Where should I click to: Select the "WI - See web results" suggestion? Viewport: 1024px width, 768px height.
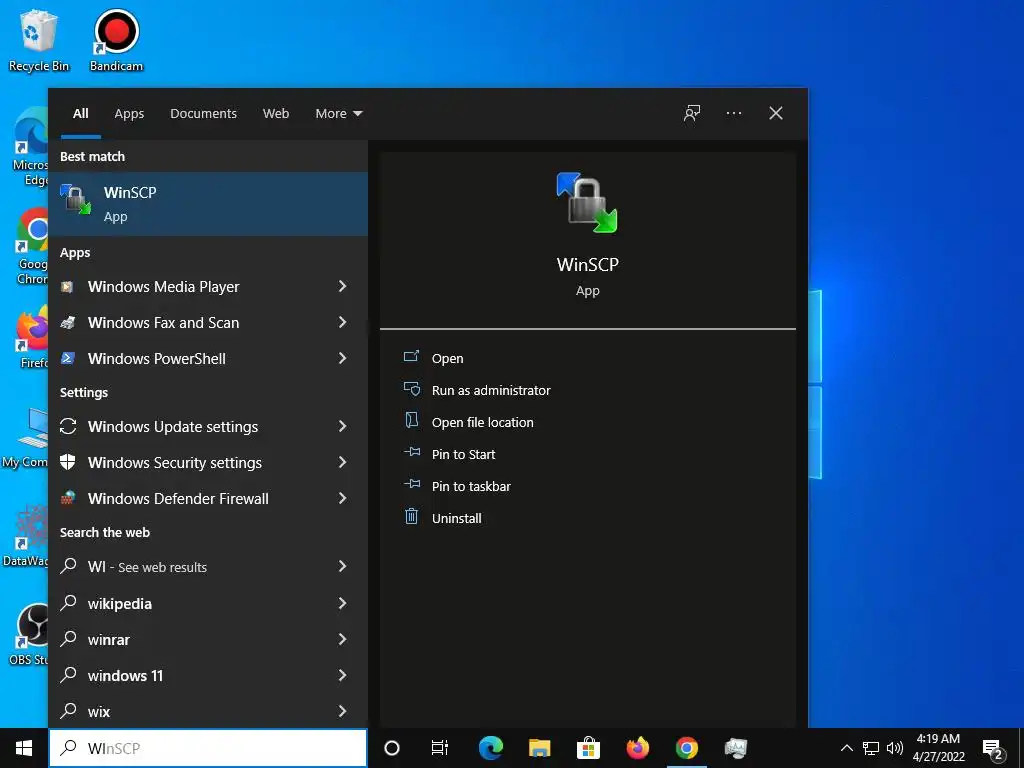click(208, 567)
